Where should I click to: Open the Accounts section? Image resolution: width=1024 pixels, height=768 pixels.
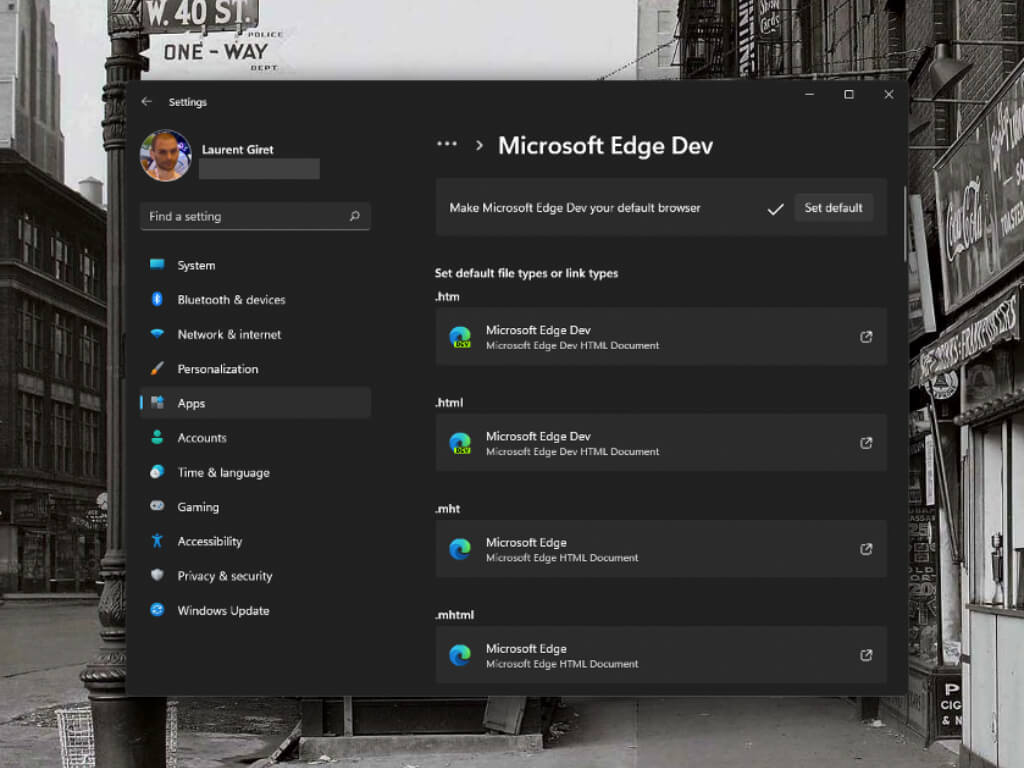[x=201, y=438]
